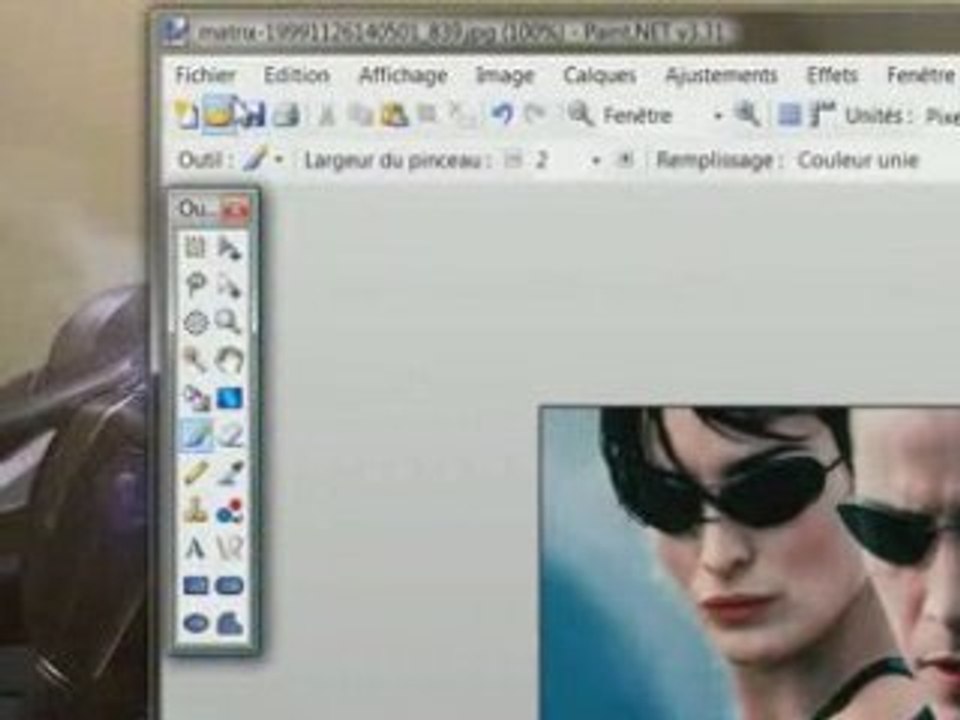This screenshot has height=720, width=960.
Task: Open the Fenêtre menu in menu bar
Action: 920,75
